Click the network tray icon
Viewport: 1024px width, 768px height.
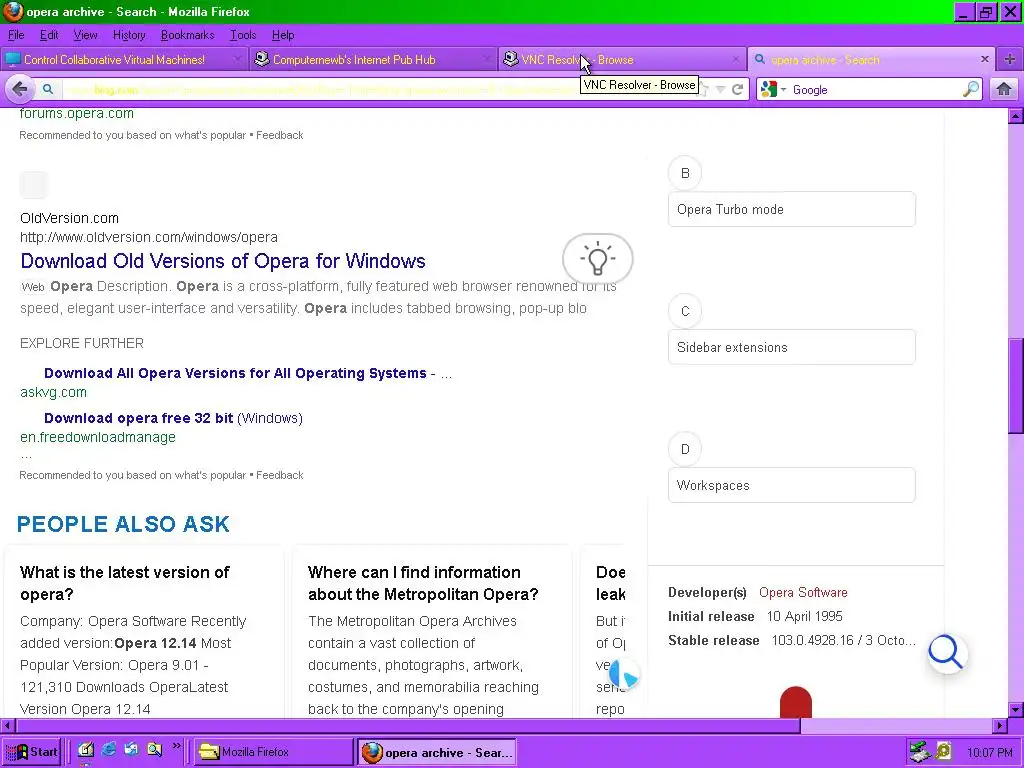(921, 752)
